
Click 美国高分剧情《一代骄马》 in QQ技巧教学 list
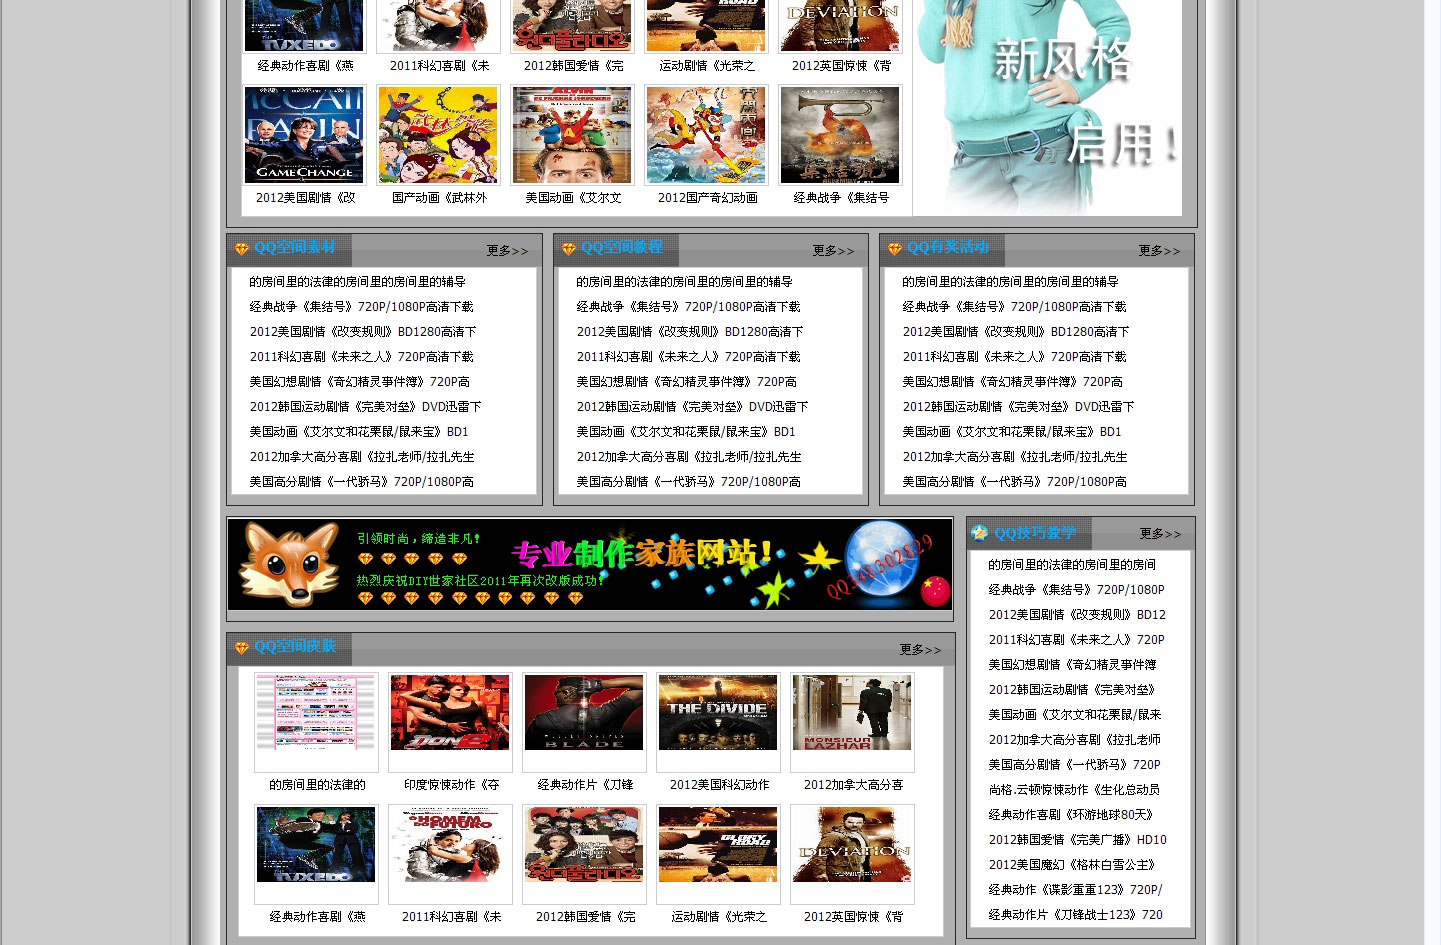pos(1074,765)
